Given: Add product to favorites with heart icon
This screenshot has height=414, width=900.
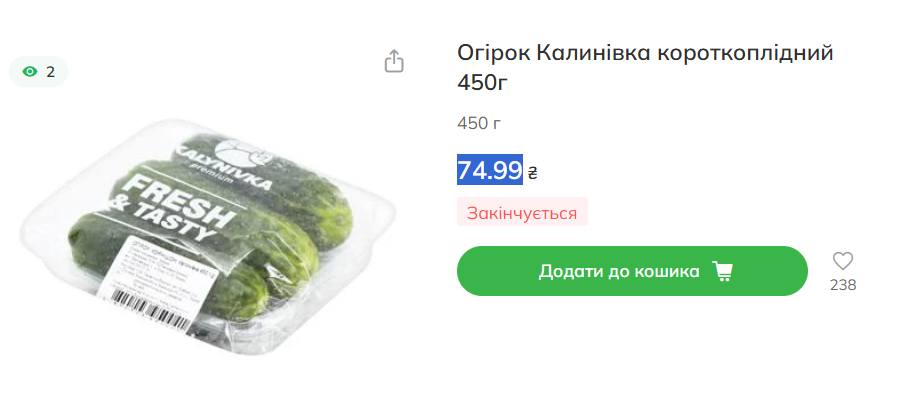Looking at the screenshot, I should pos(843,261).
